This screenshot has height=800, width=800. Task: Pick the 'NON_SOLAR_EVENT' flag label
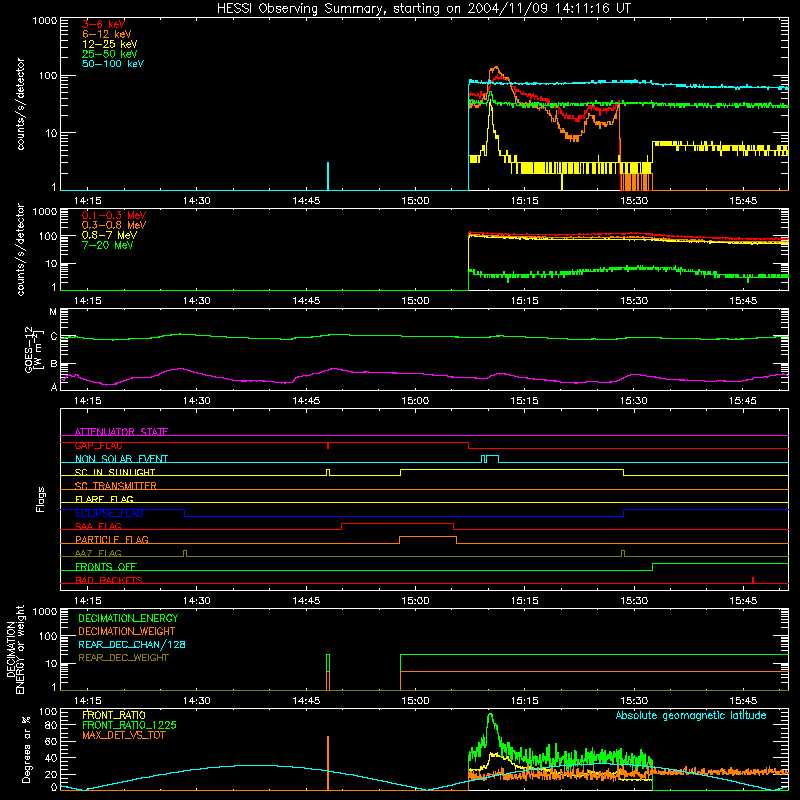(x=121, y=459)
